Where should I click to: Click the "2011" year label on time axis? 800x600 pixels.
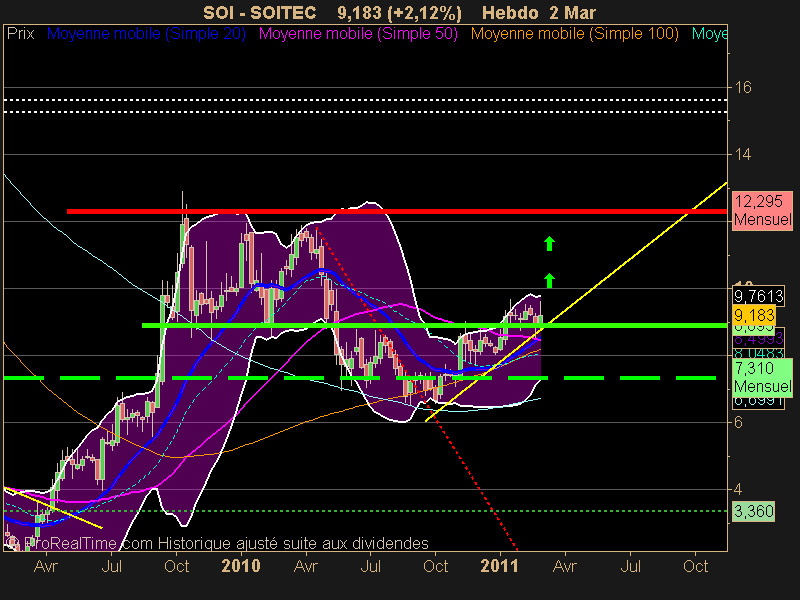tap(499, 566)
